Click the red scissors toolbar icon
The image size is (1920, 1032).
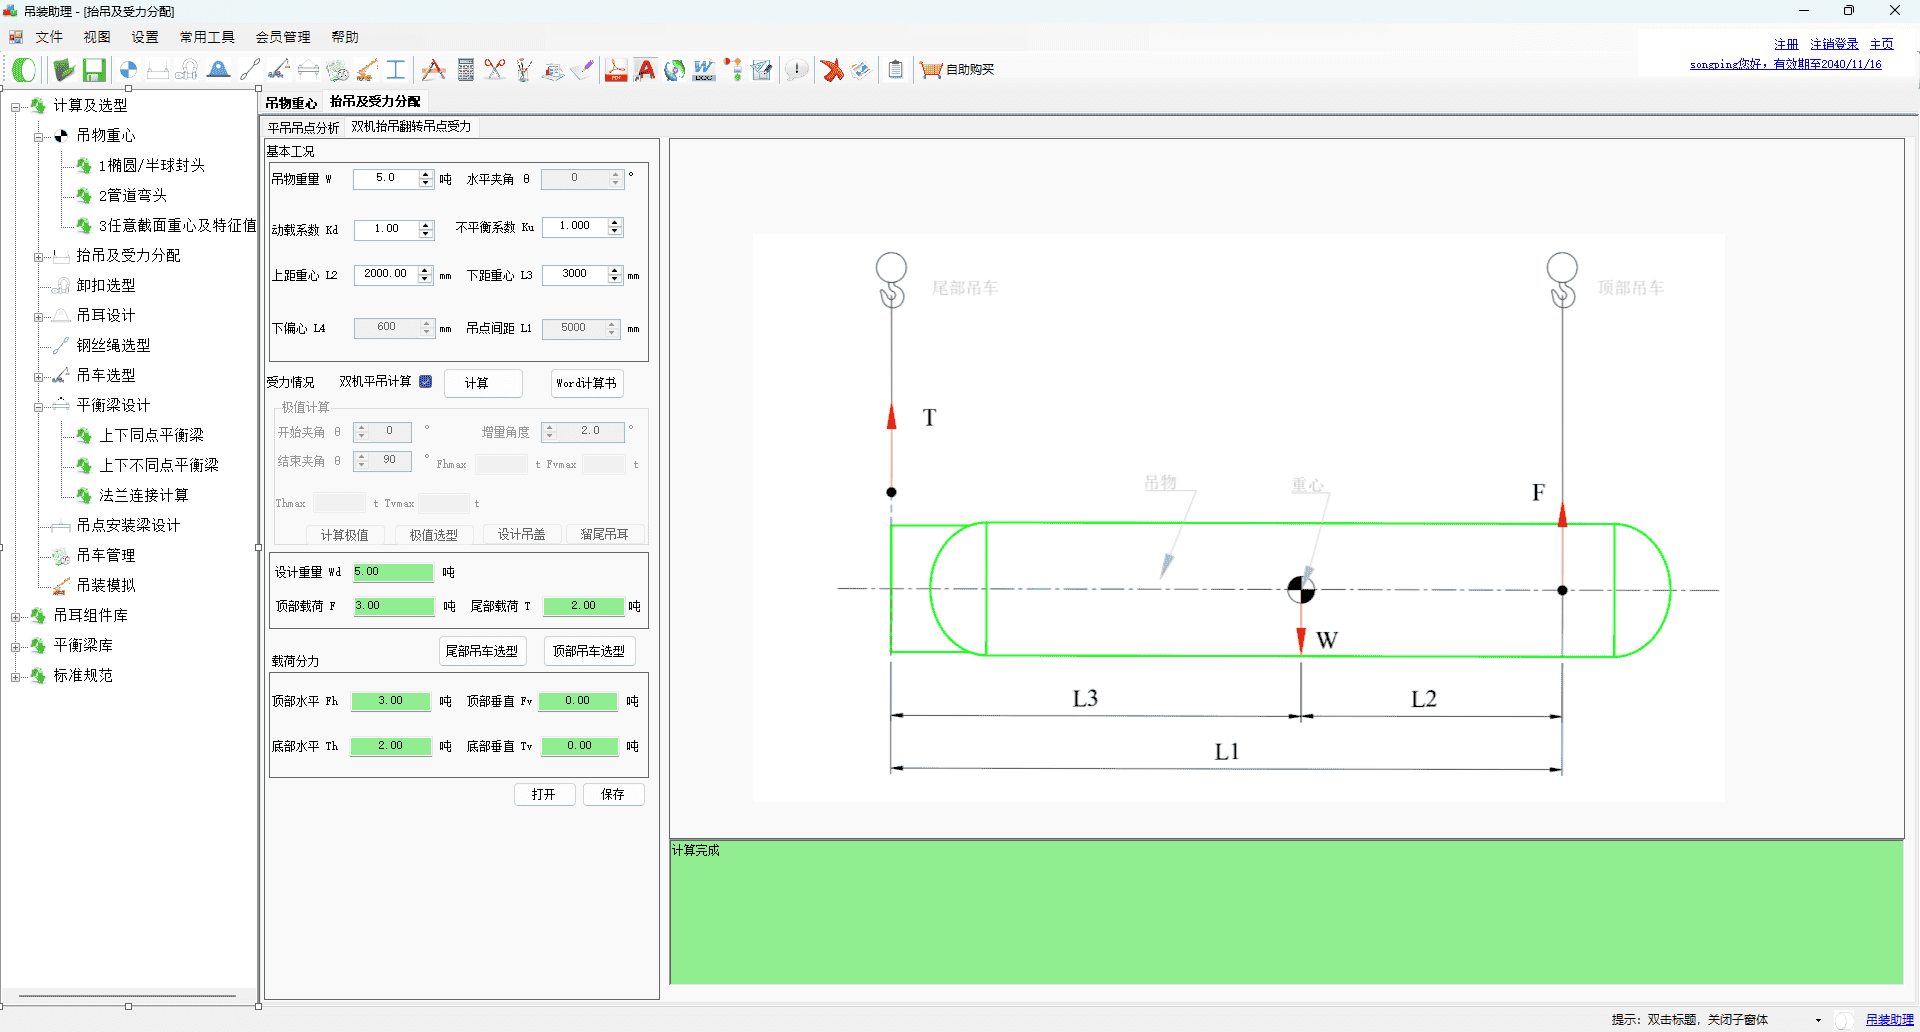[x=495, y=70]
